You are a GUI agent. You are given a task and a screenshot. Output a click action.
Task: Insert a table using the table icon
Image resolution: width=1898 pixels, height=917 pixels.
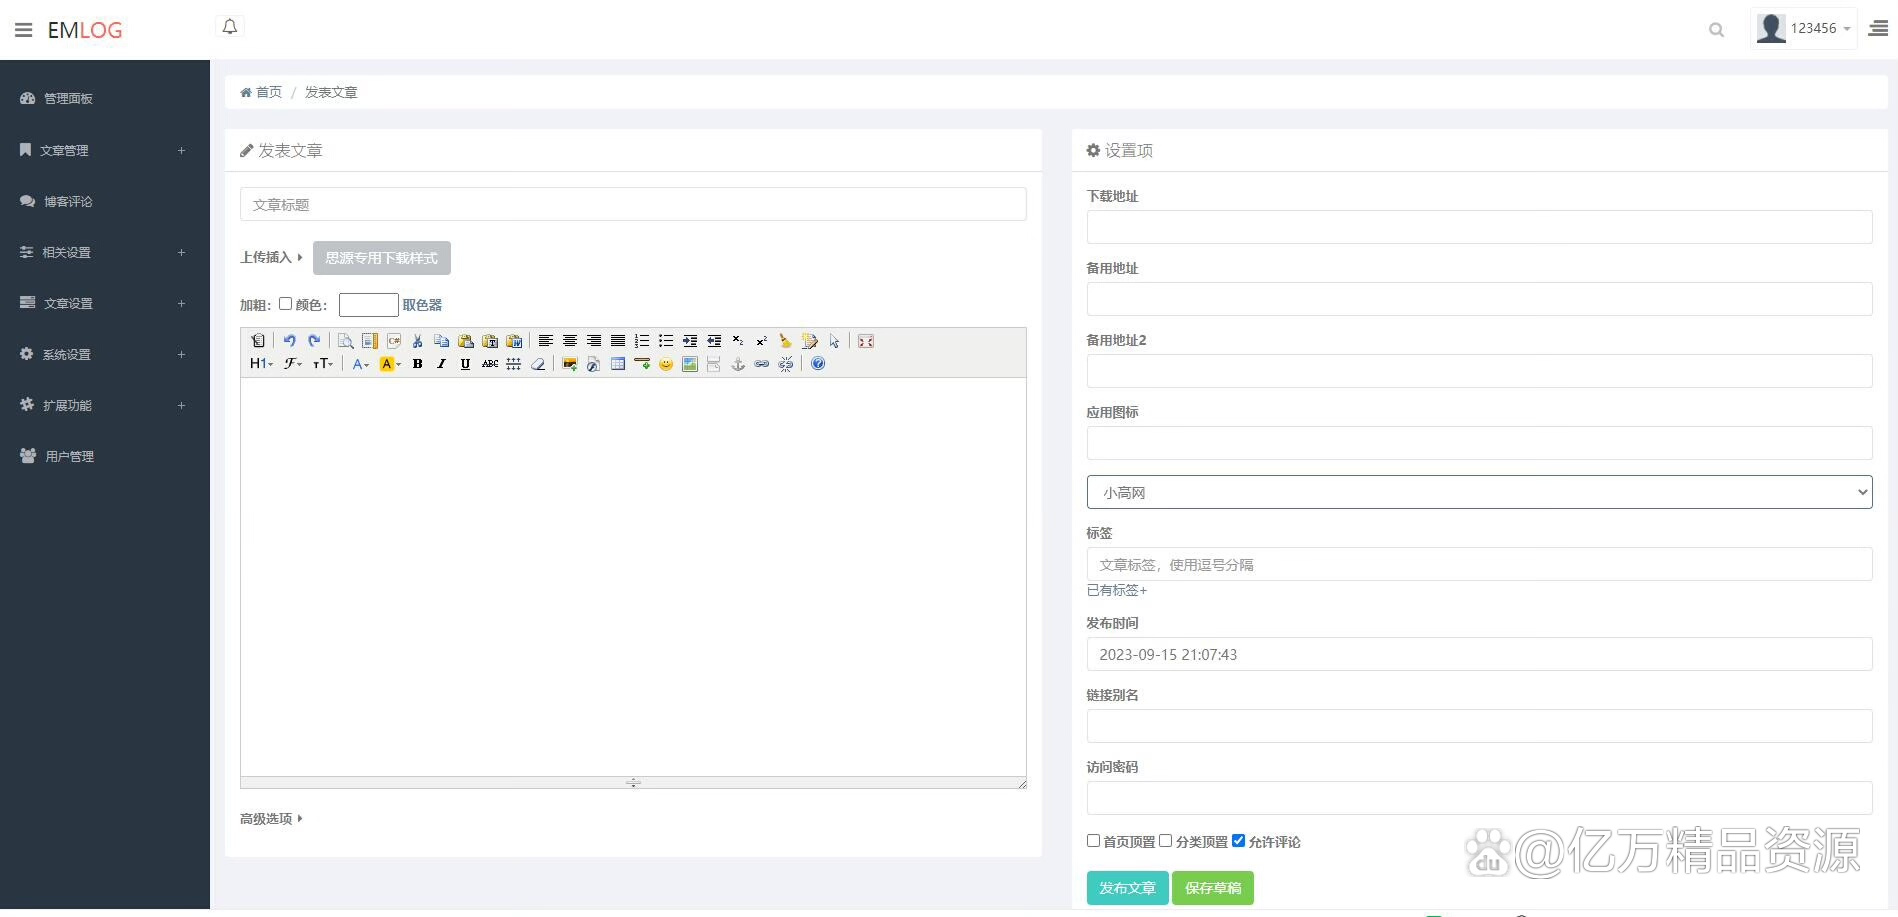618,364
